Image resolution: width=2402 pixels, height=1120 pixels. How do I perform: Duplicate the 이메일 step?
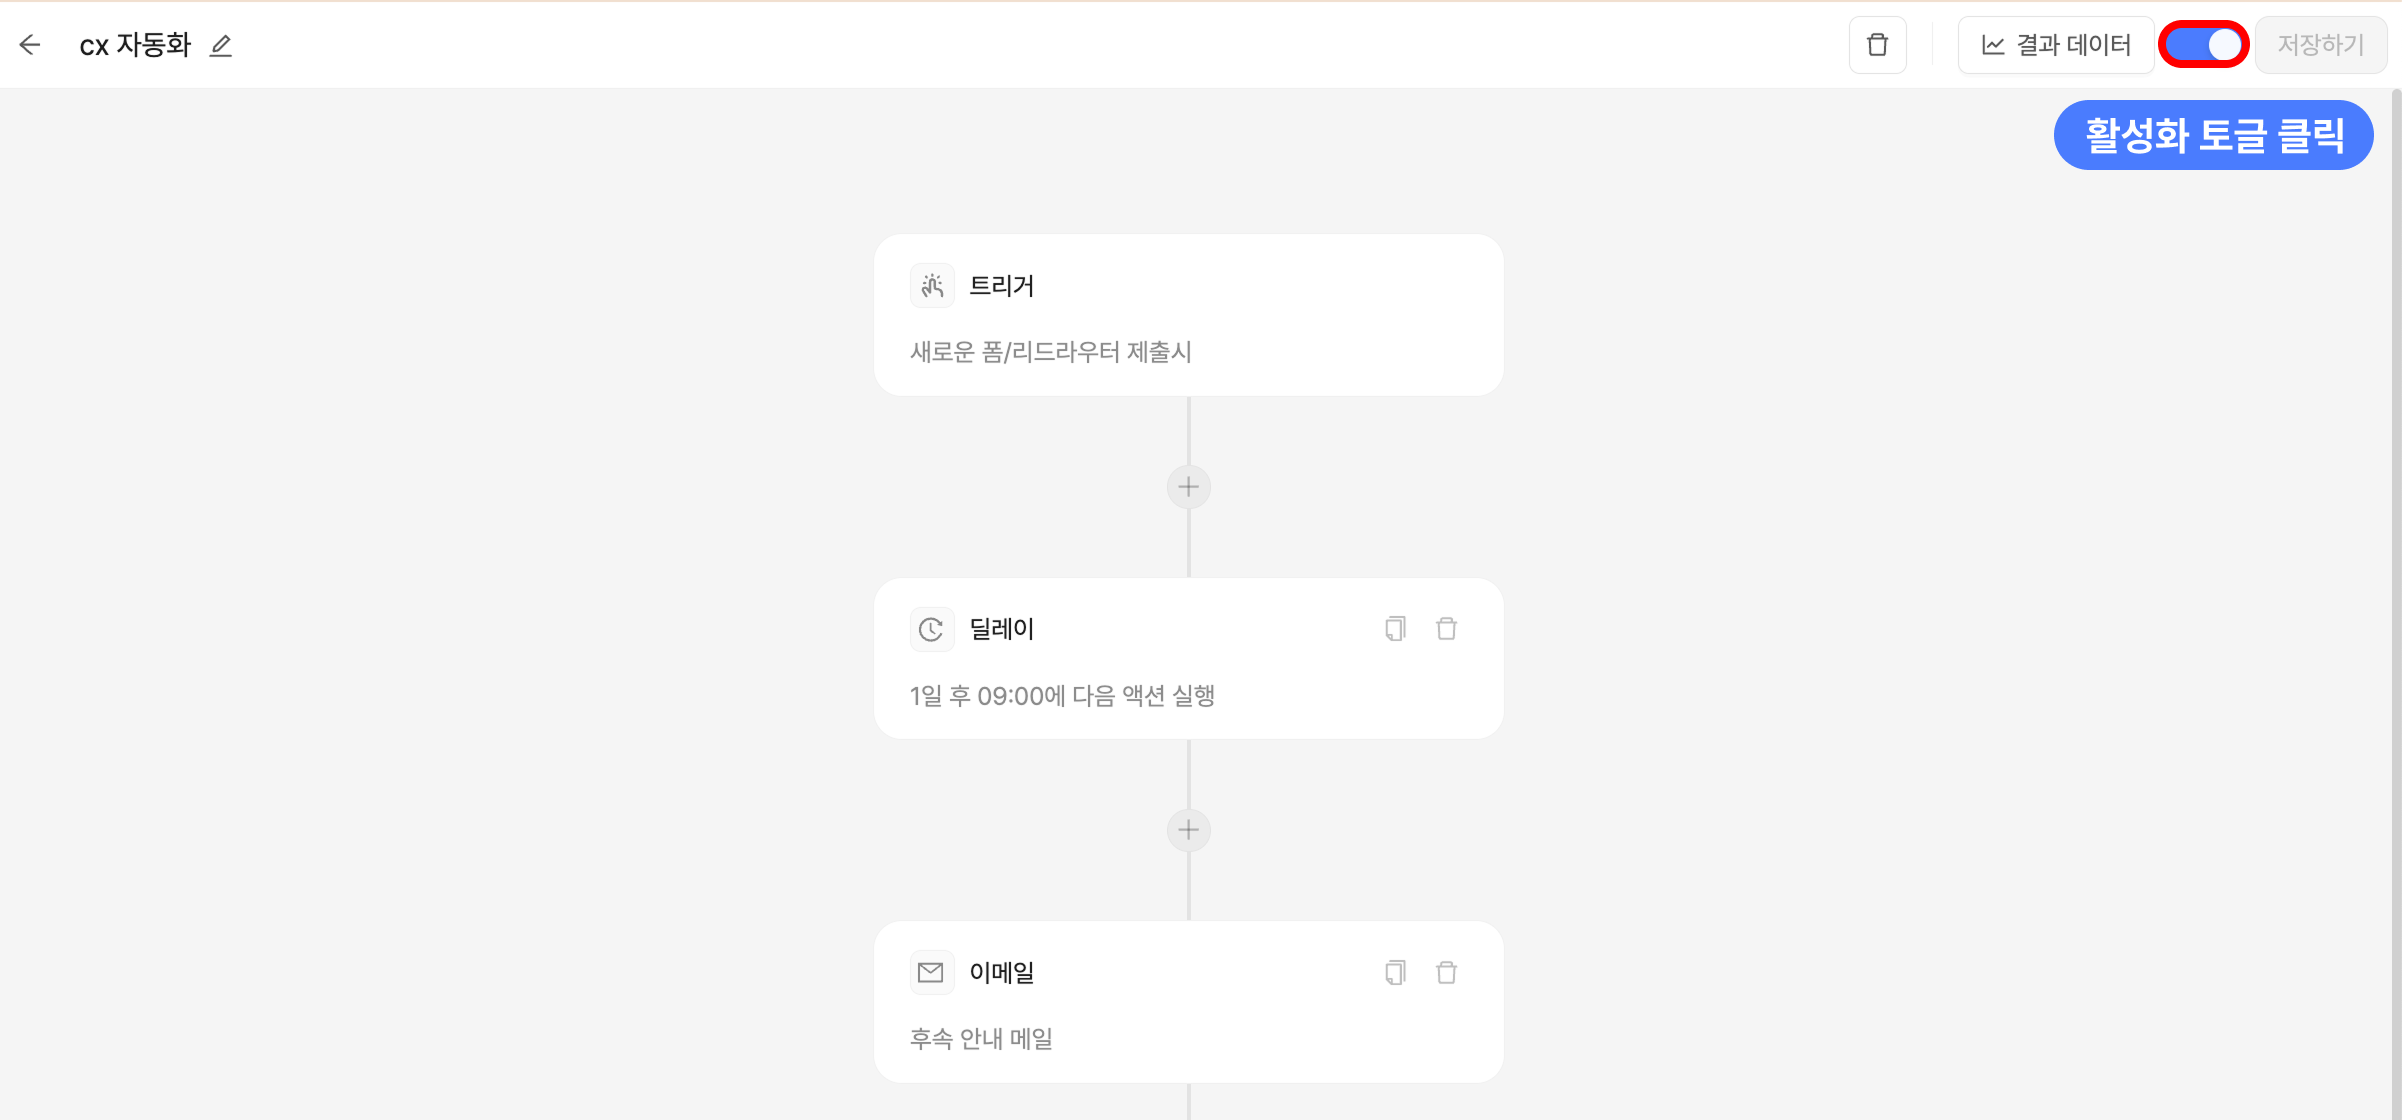pos(1395,972)
